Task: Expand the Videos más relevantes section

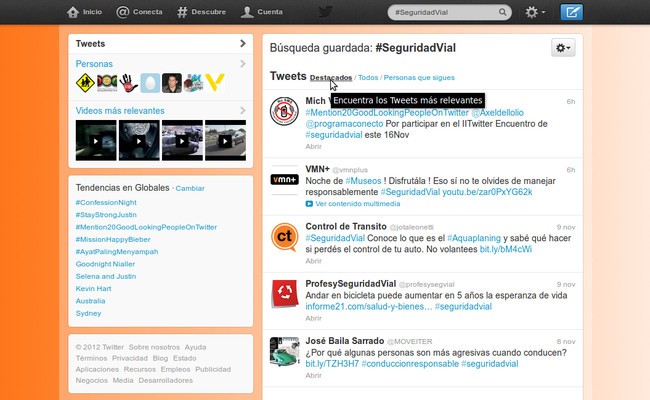Action: 160,111
